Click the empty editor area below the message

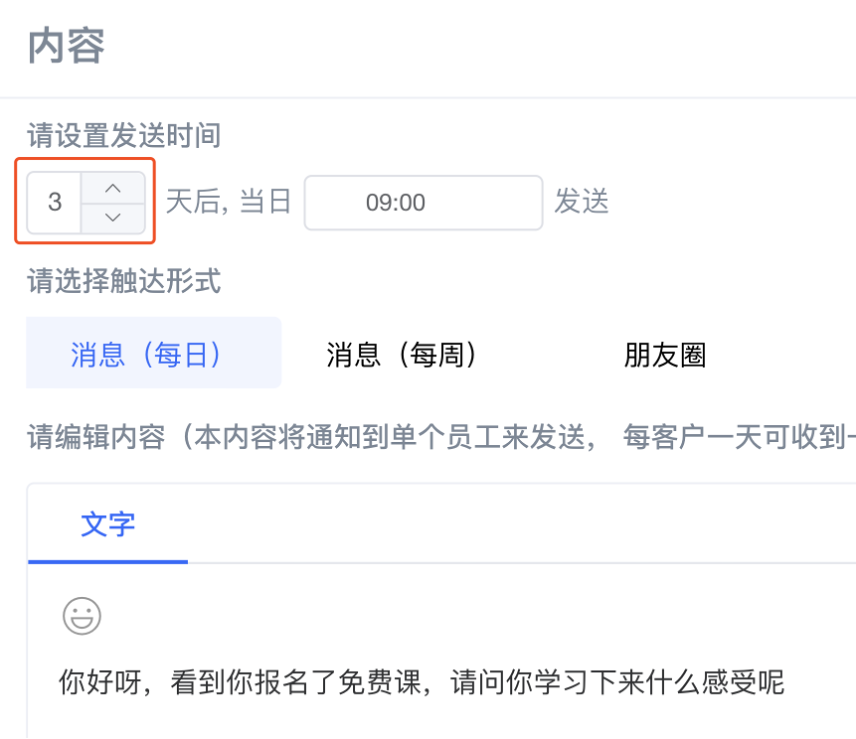[x=437, y=720]
